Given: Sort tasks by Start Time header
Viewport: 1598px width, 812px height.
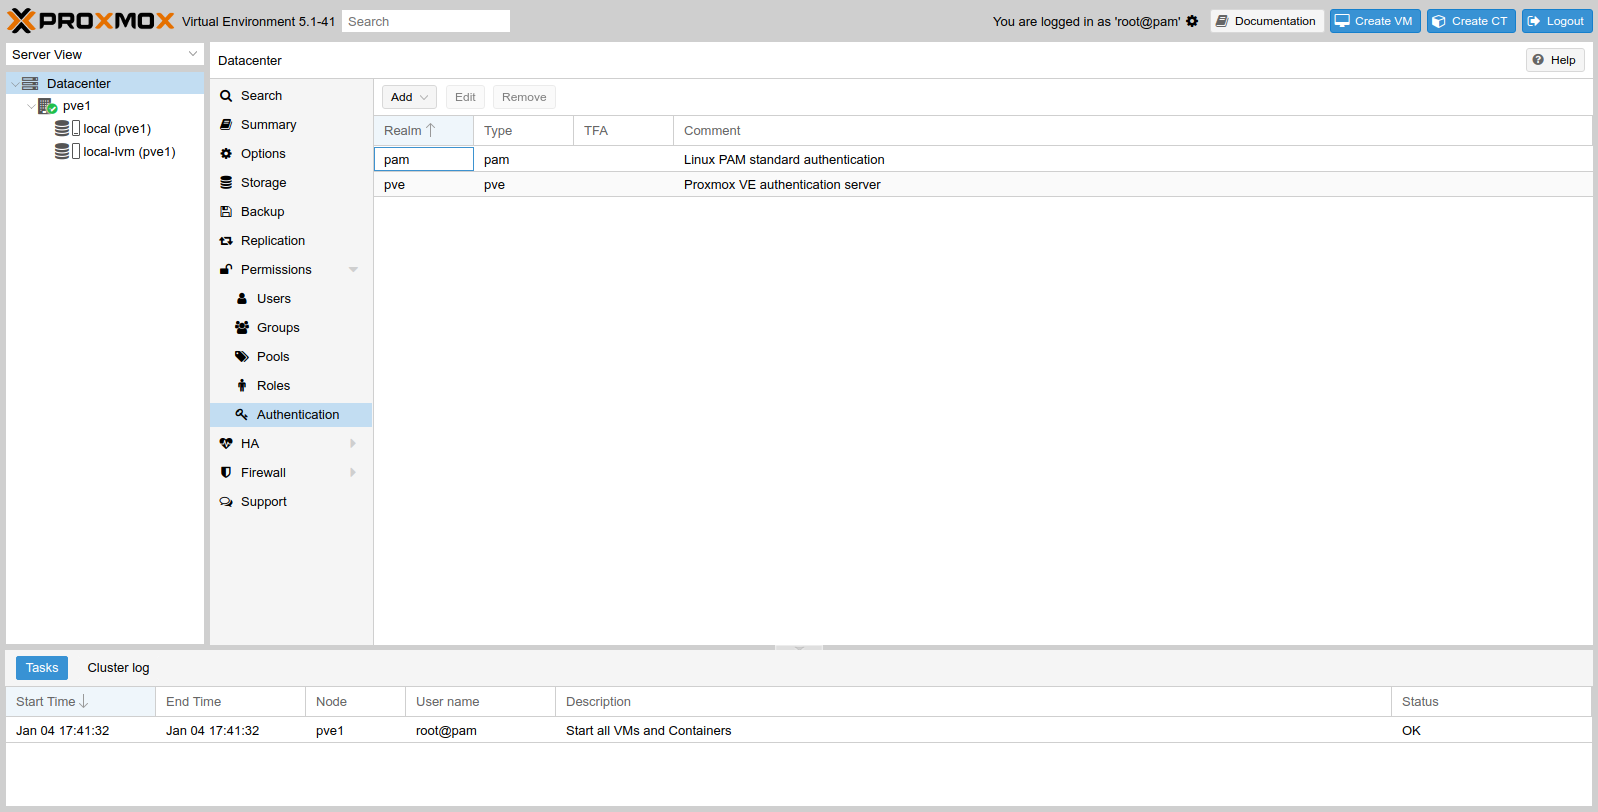Looking at the screenshot, I should (x=80, y=702).
